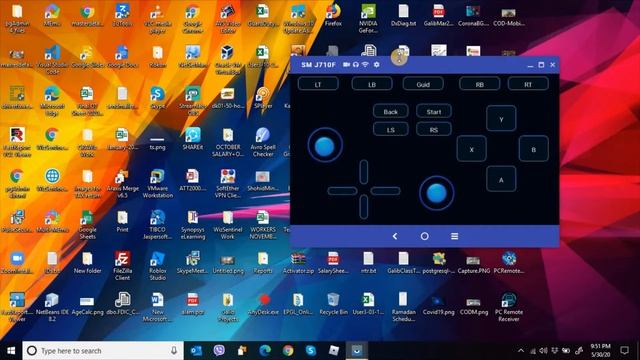Select the AgeCalc.png desktop file
Screen dimensions: 640x360
click(87, 304)
